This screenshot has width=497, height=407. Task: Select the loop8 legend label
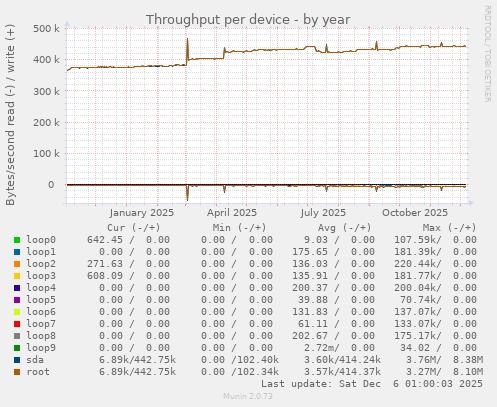[x=41, y=336]
